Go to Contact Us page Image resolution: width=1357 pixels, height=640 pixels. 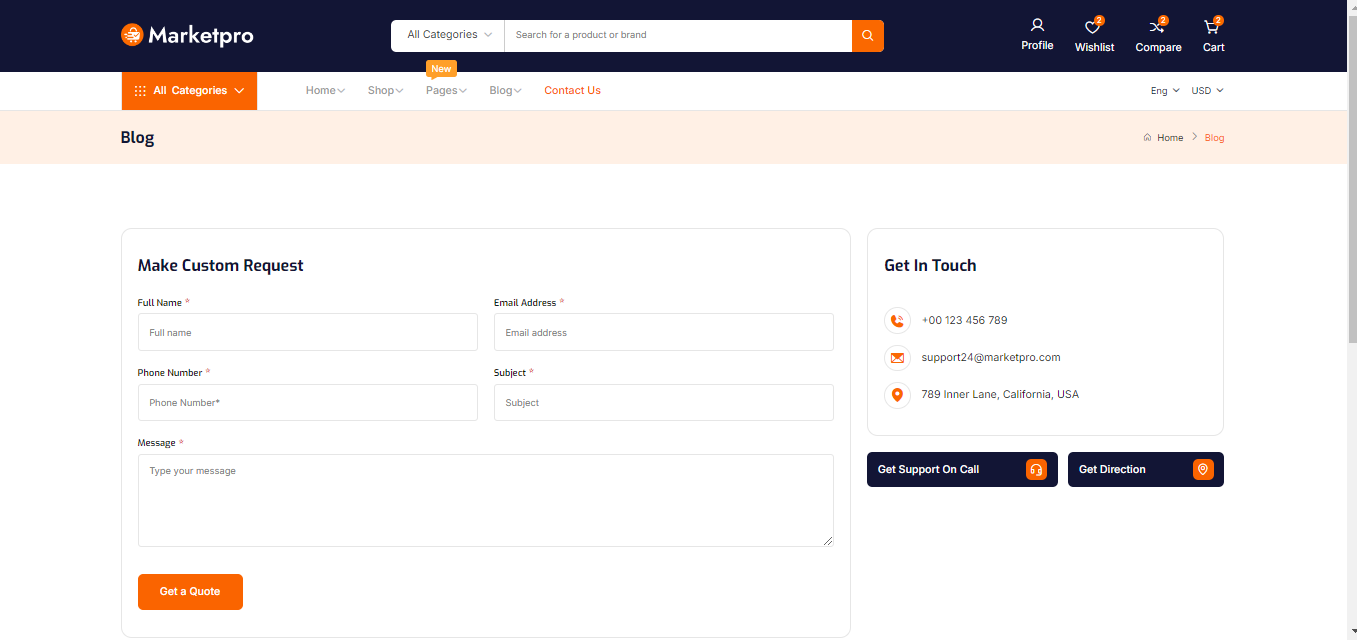click(572, 91)
